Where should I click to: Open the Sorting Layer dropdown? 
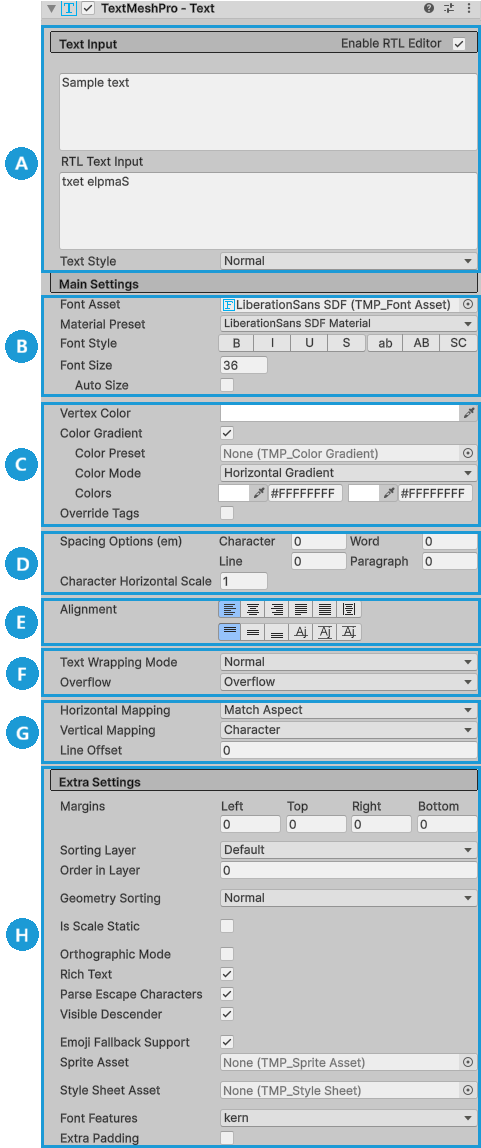(348, 850)
